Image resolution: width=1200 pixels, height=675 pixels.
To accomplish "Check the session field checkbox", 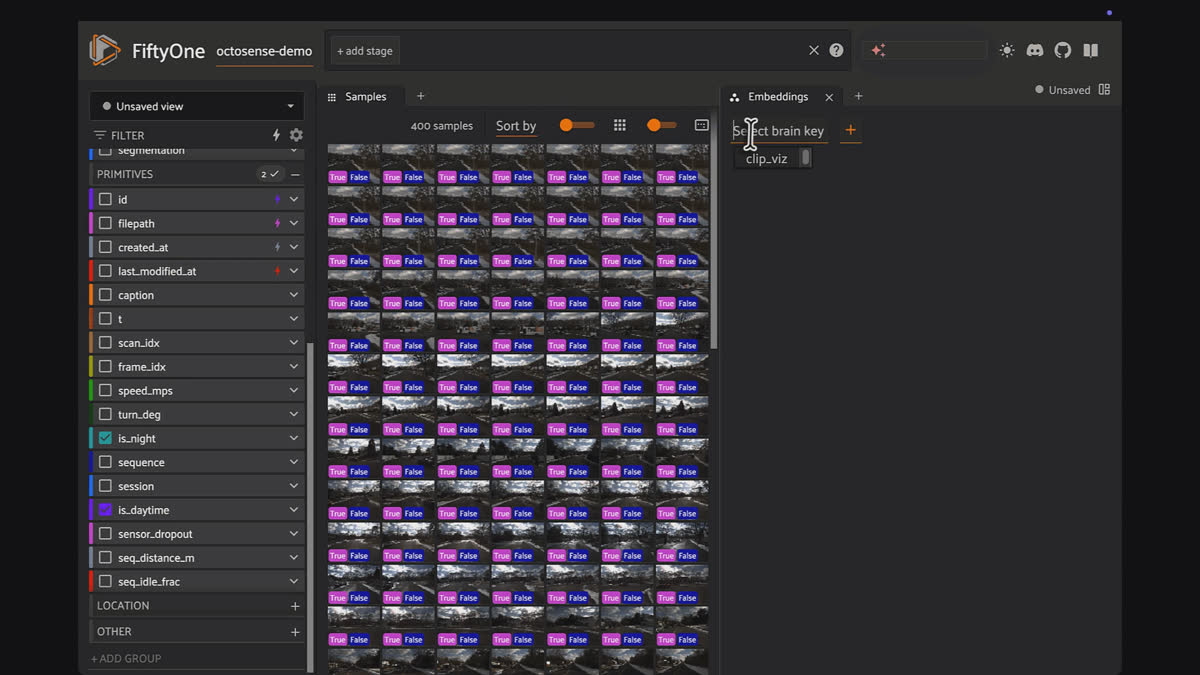I will point(105,486).
